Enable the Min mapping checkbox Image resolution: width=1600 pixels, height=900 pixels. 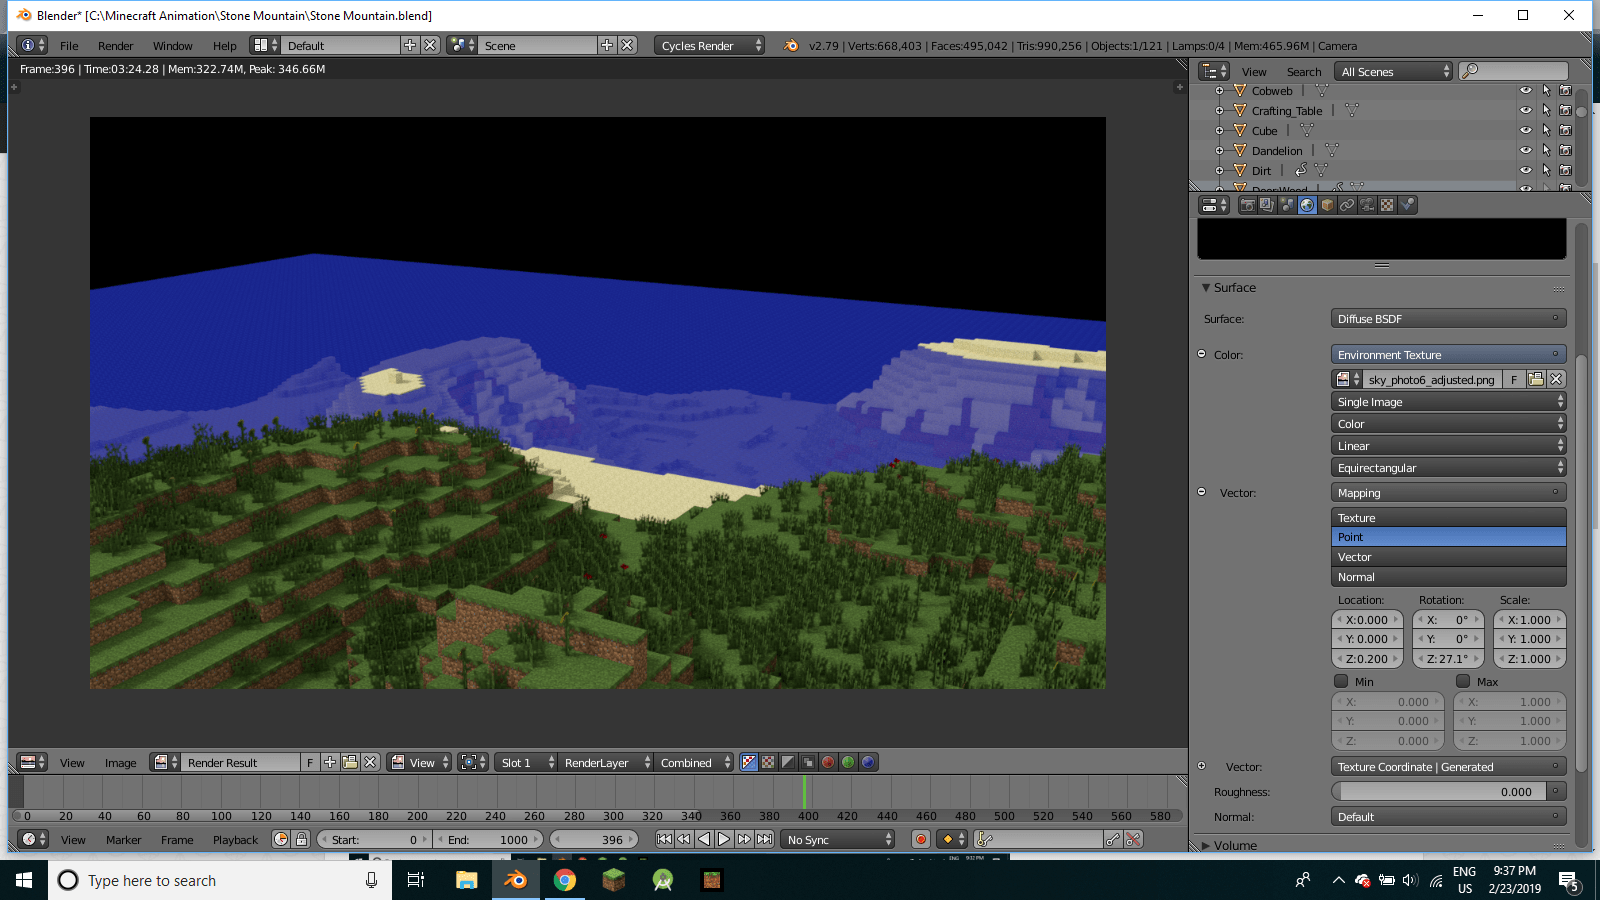coord(1341,681)
